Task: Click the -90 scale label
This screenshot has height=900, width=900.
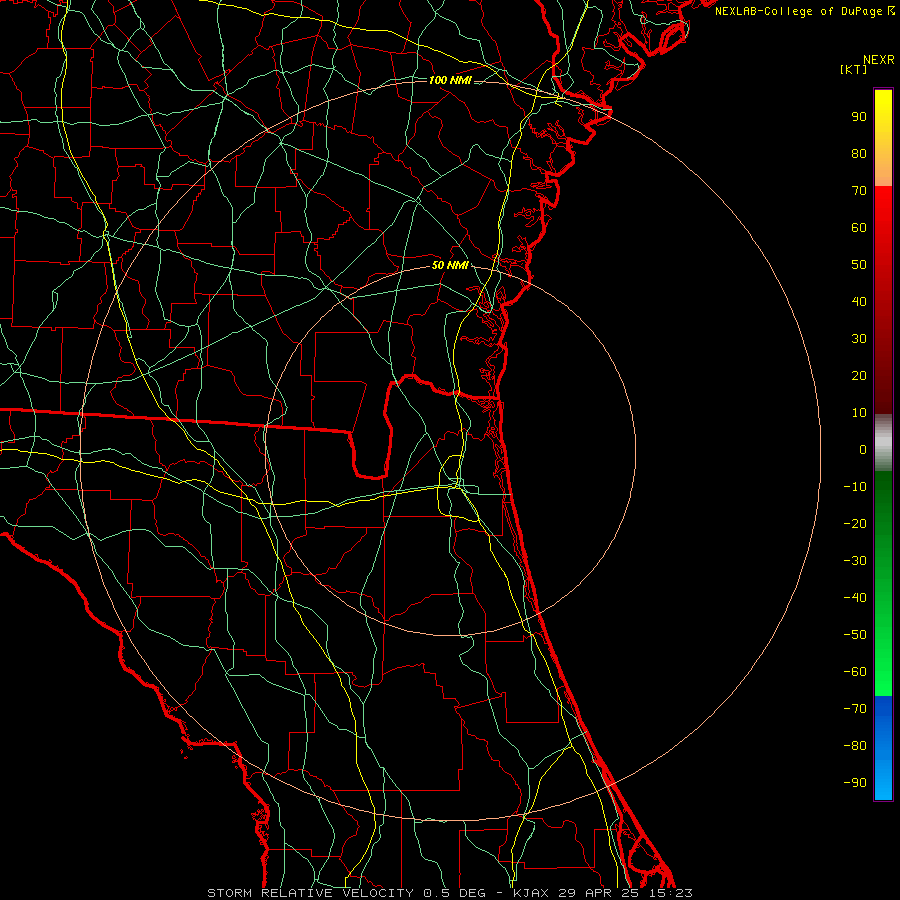Action: point(855,783)
